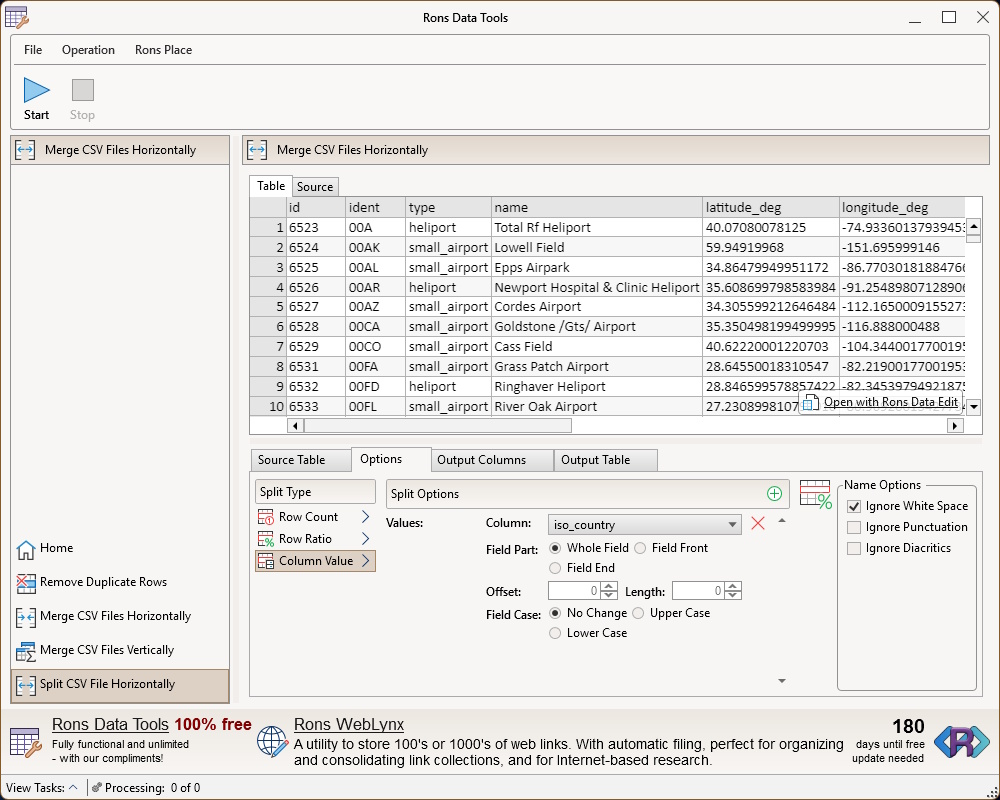Select Field End radio button
The image size is (1000, 800).
[x=555, y=568]
